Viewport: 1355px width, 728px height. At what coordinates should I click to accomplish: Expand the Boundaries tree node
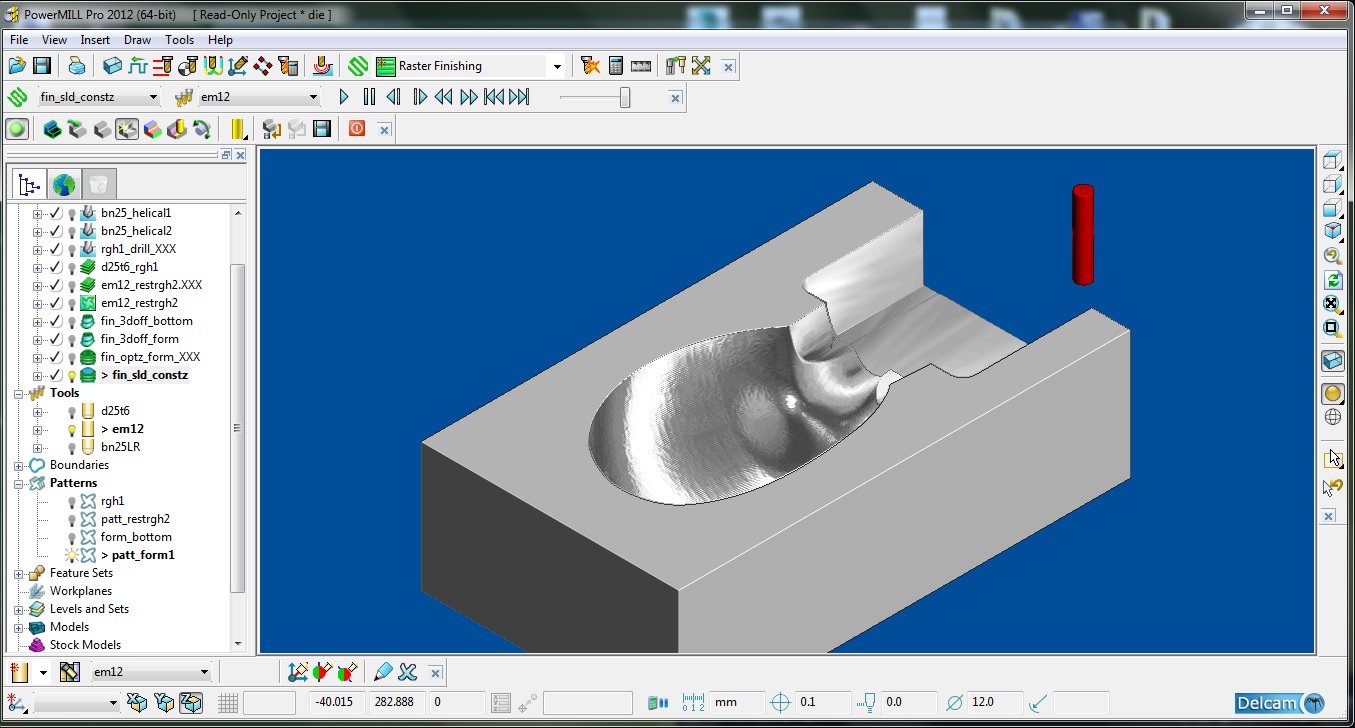coord(19,465)
